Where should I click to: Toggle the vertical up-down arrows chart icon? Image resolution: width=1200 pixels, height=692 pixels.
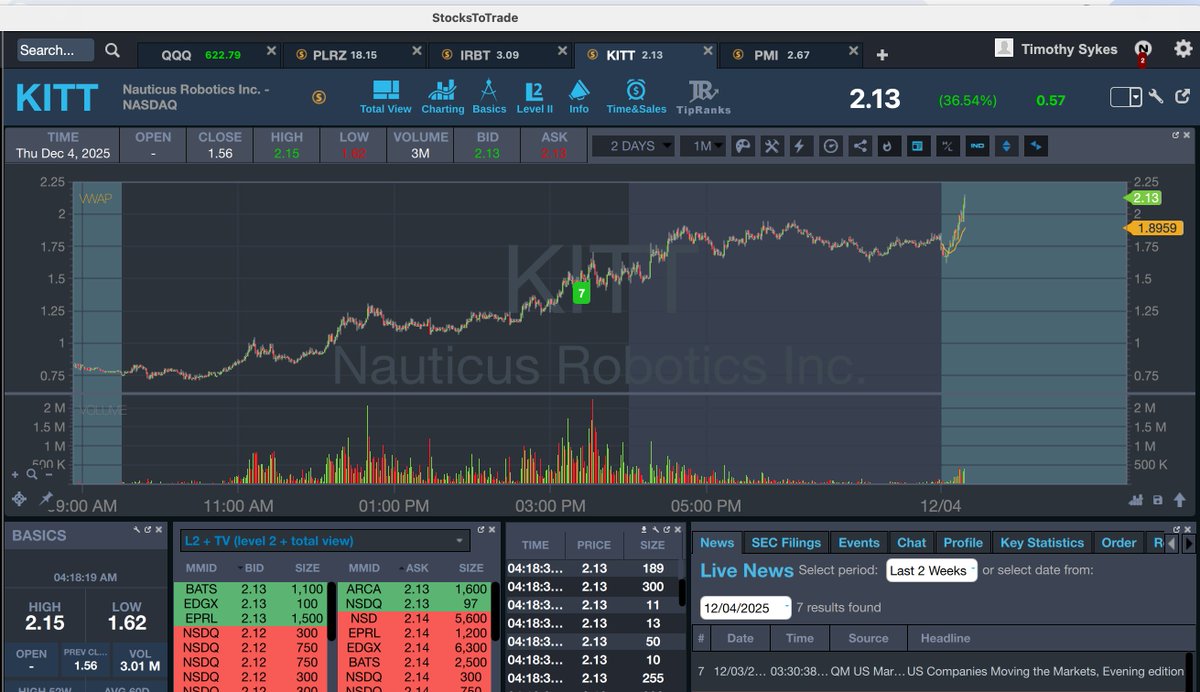click(1006, 146)
